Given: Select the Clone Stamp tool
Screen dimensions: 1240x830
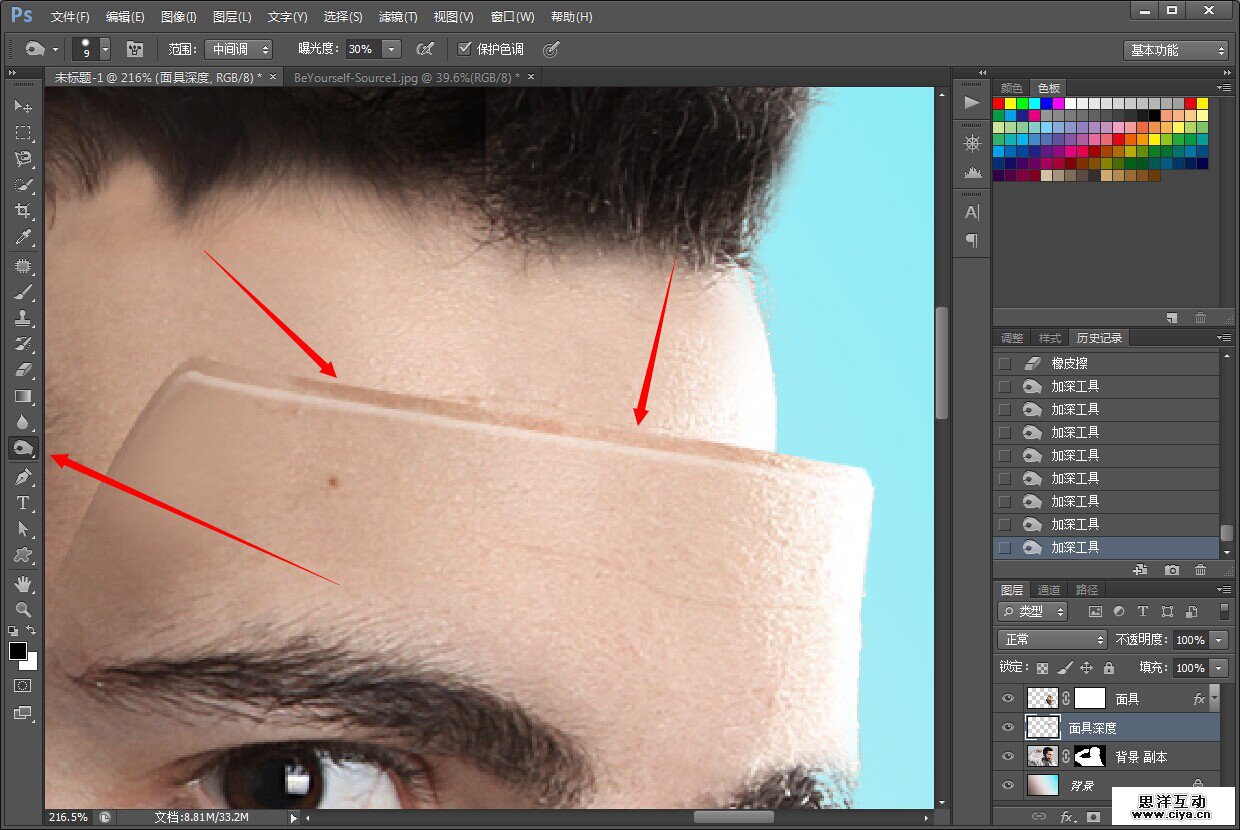Looking at the screenshot, I should (x=23, y=318).
